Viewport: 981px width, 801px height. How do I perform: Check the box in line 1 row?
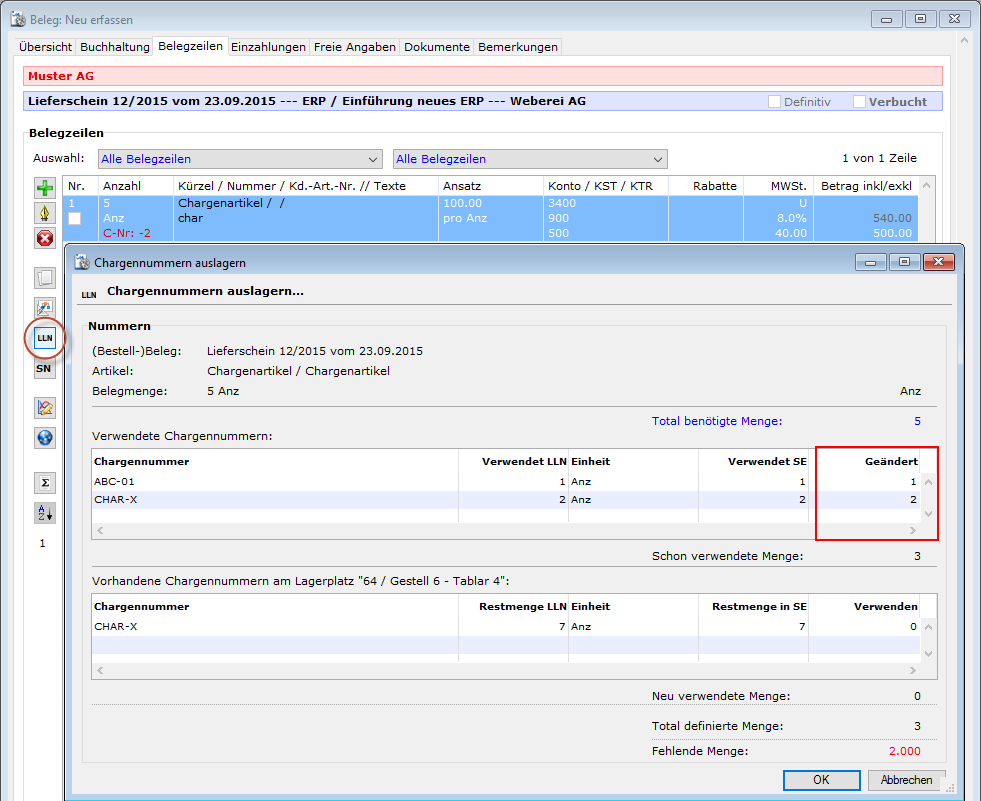pyautogui.click(x=75, y=218)
